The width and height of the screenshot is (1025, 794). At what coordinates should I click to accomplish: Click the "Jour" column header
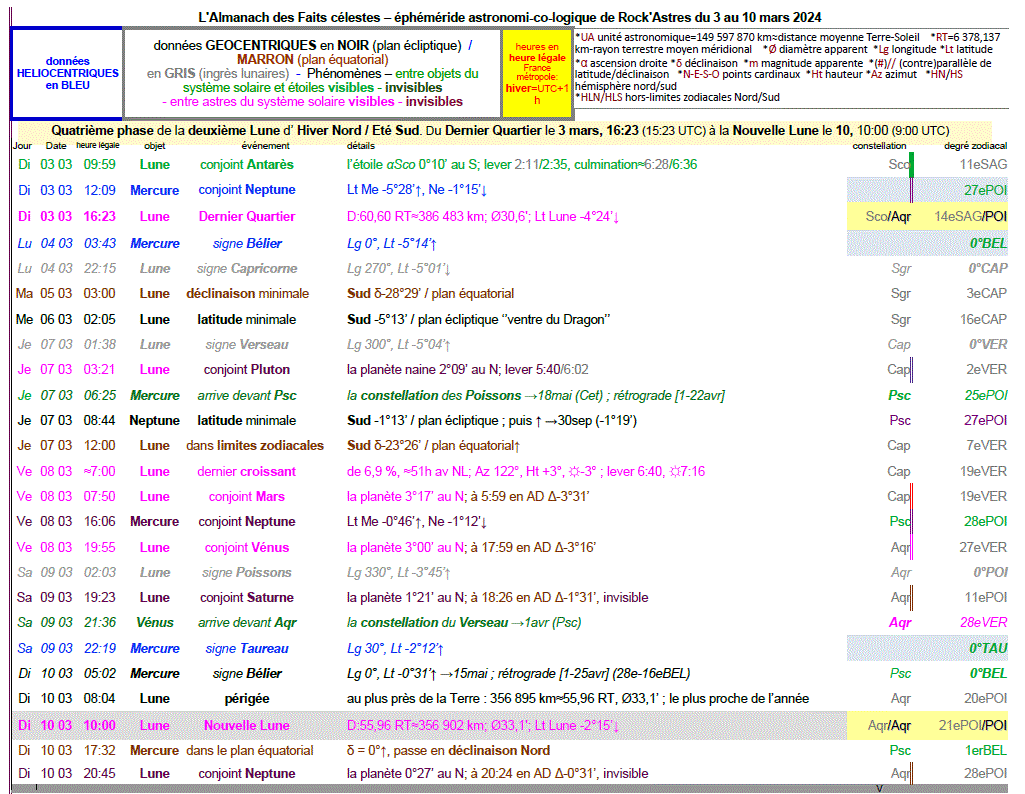(22, 146)
